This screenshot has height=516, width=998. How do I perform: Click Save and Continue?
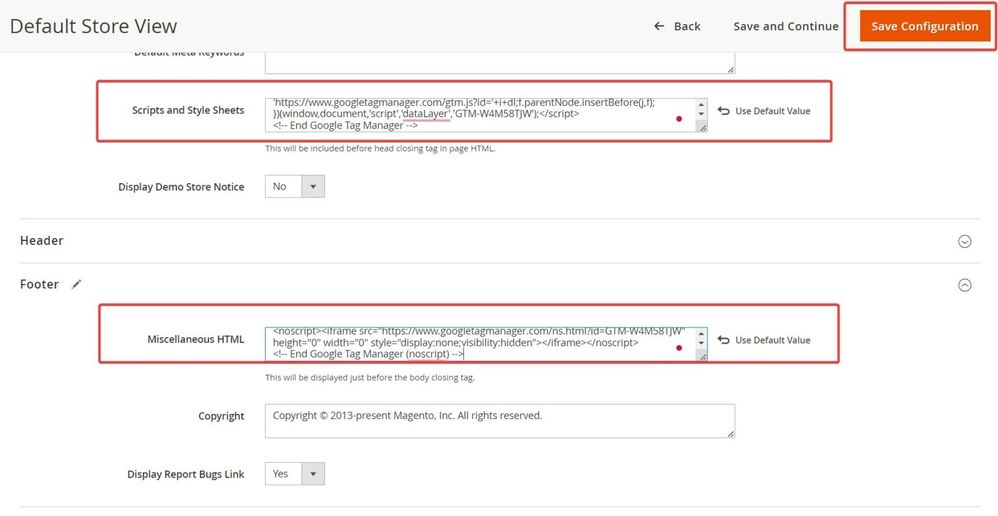point(785,26)
